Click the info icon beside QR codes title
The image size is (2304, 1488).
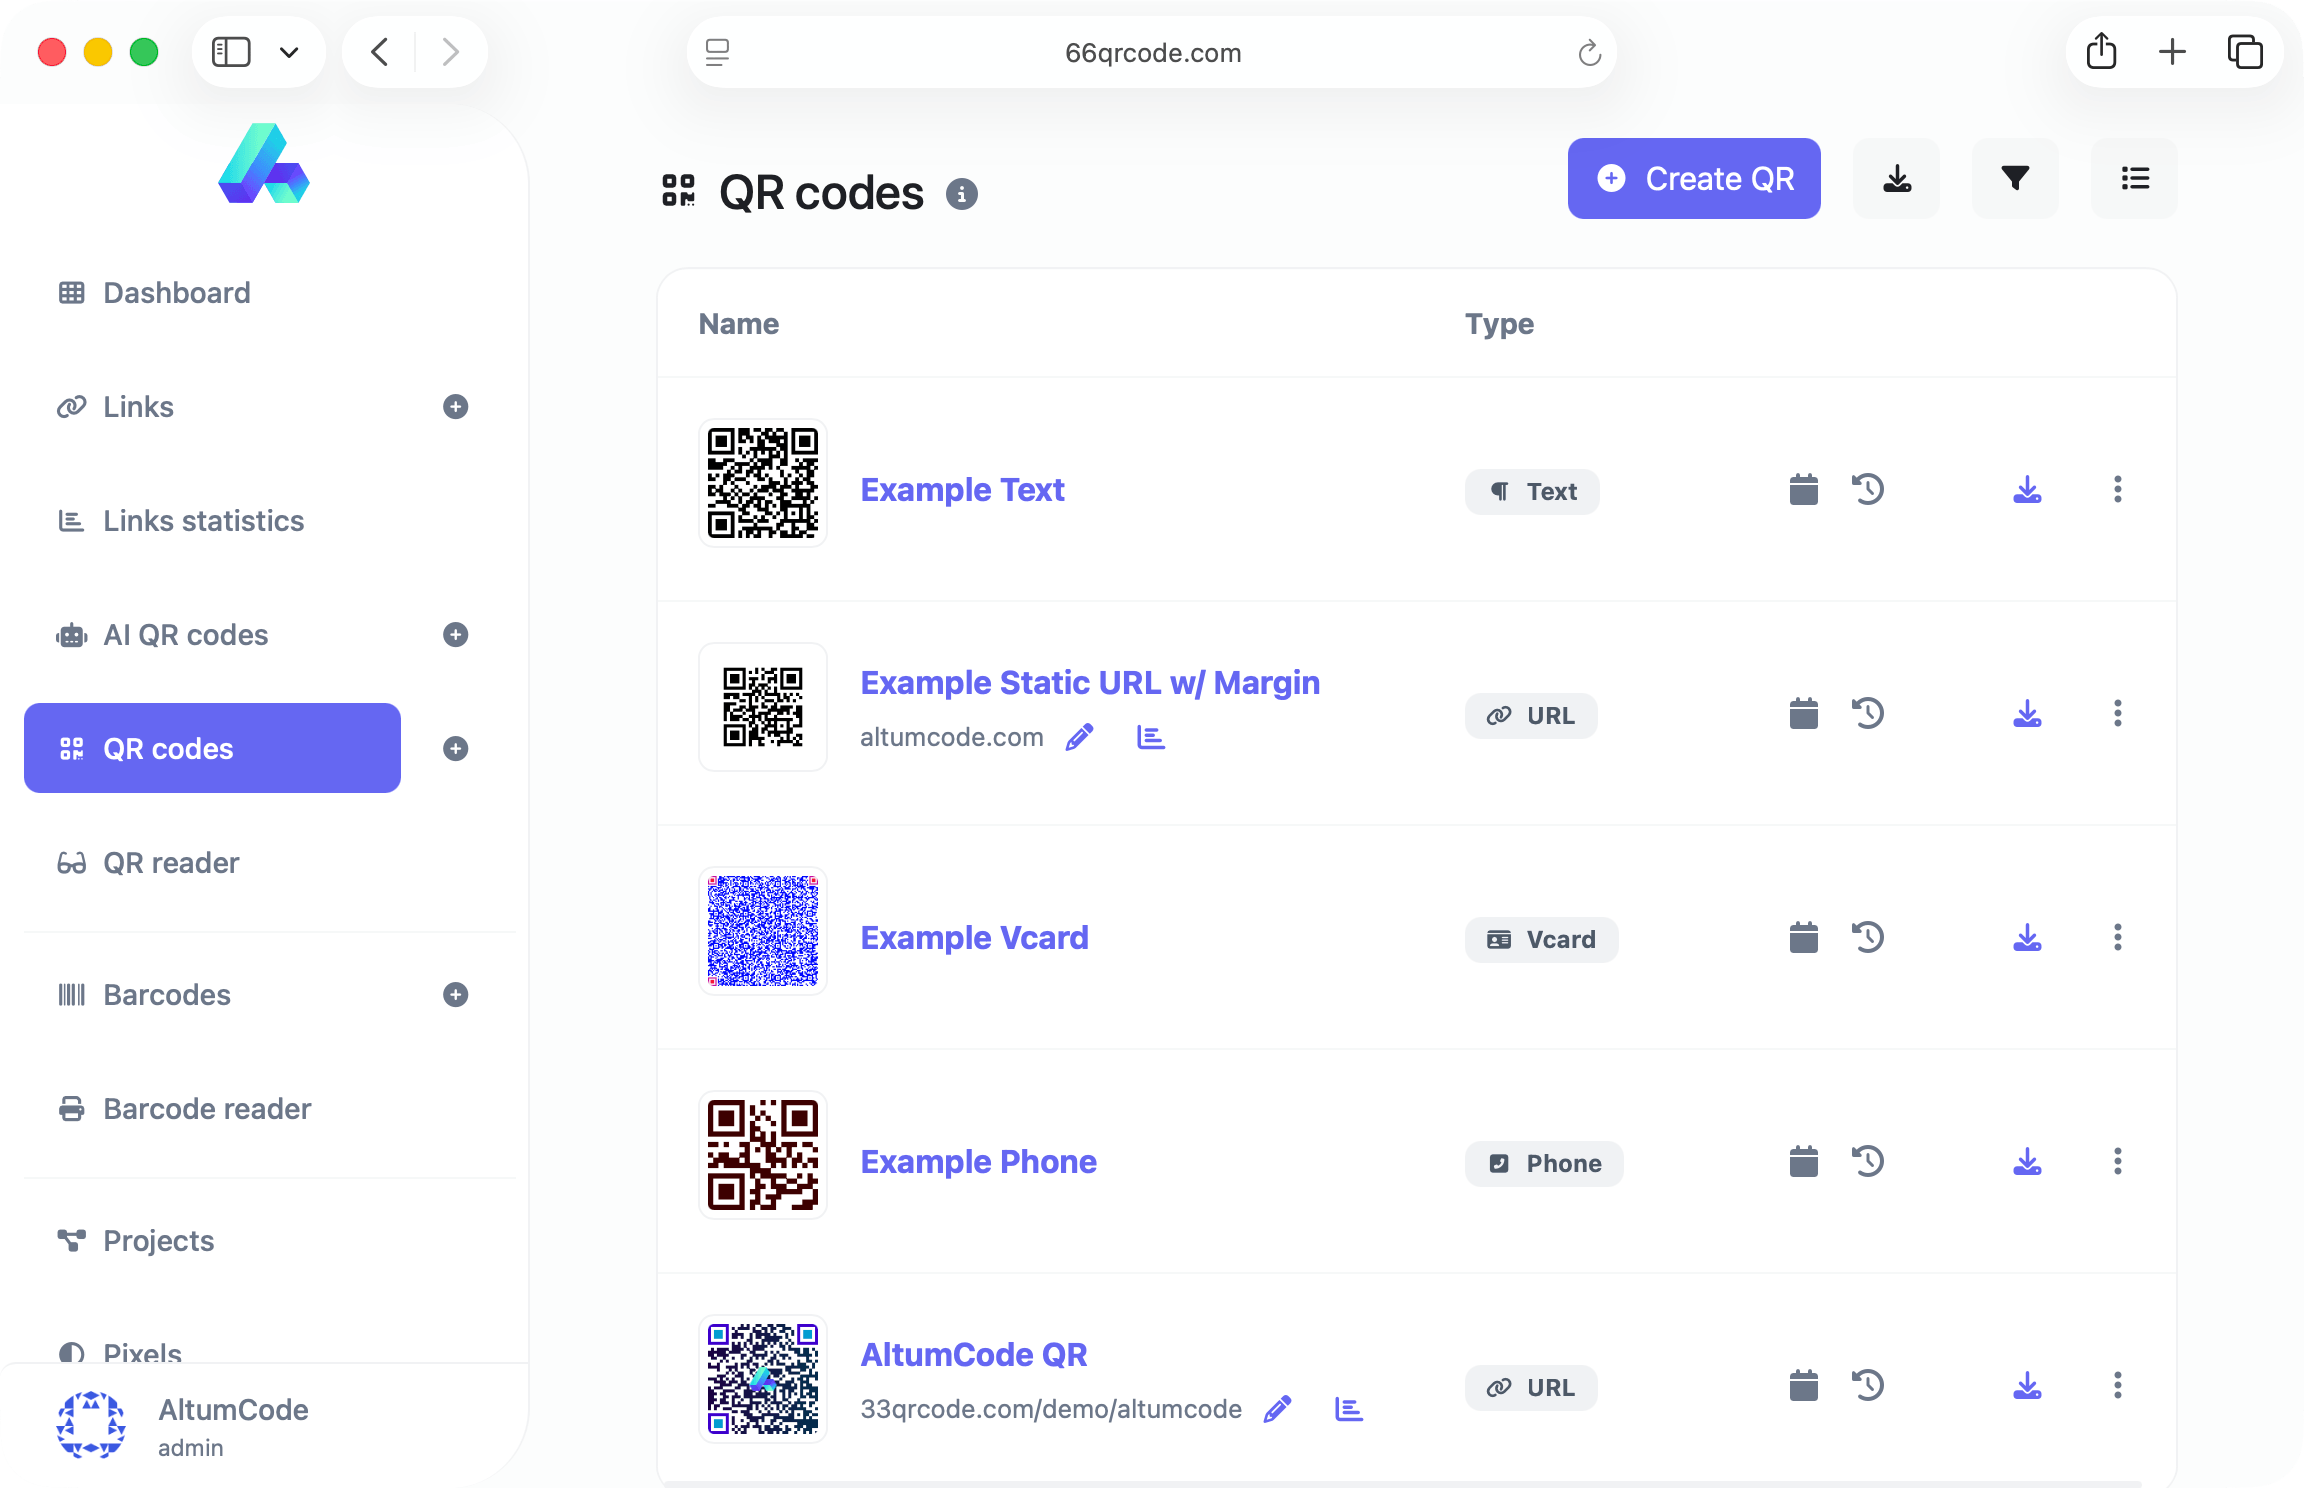click(x=962, y=194)
